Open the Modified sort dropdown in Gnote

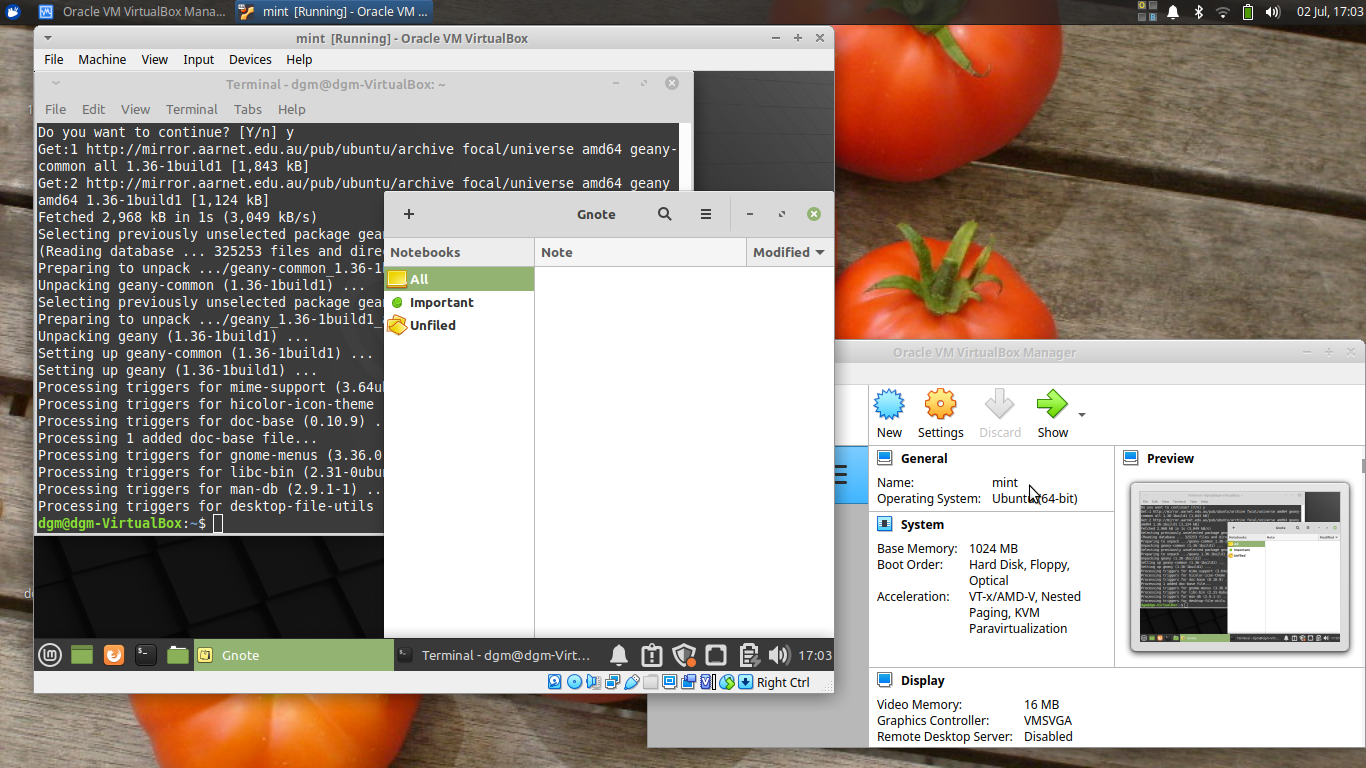789,252
